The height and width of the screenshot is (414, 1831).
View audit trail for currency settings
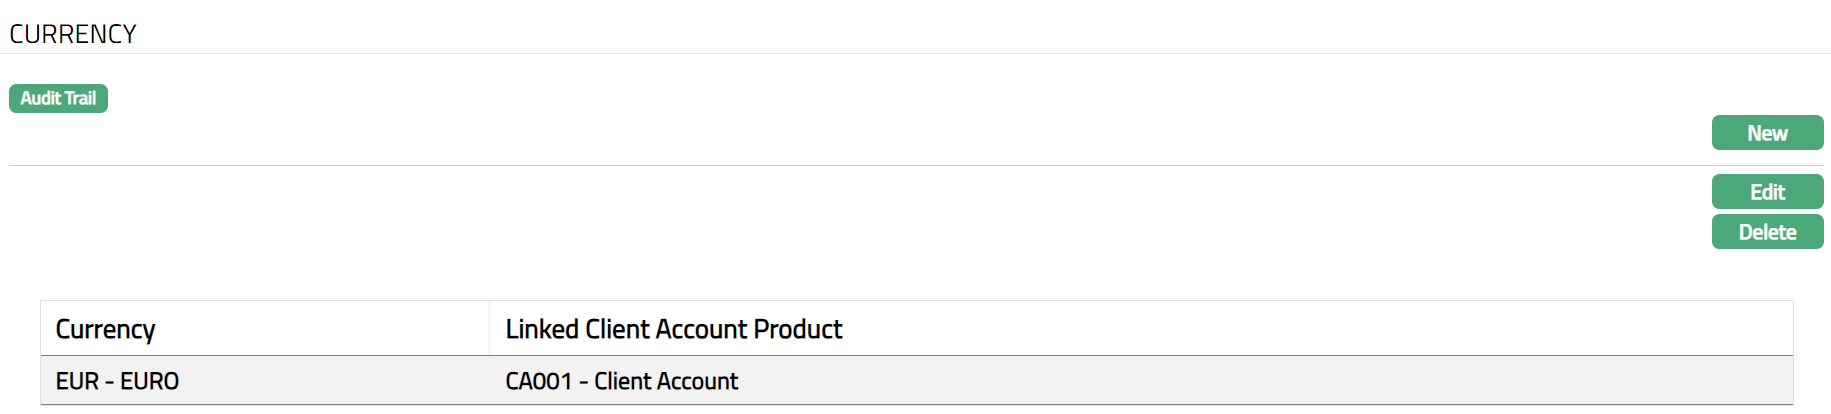click(58, 98)
